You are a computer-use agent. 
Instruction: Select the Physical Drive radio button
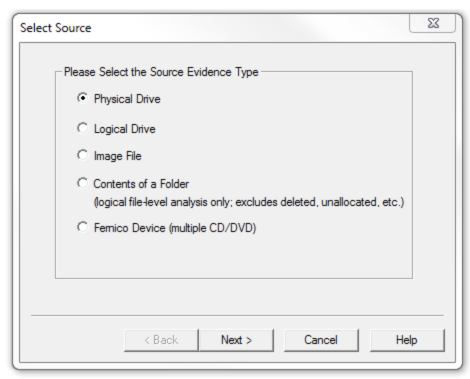click(83, 98)
